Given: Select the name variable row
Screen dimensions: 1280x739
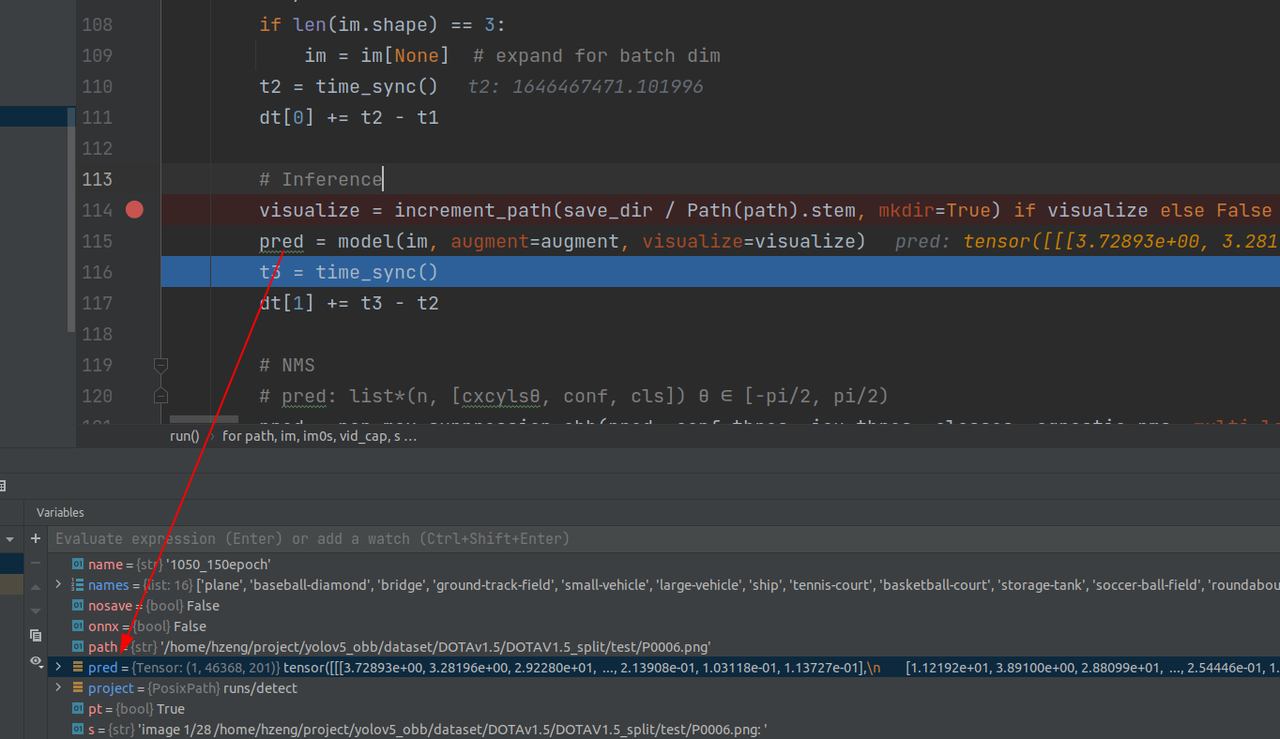Looking at the screenshot, I should tap(664, 565).
